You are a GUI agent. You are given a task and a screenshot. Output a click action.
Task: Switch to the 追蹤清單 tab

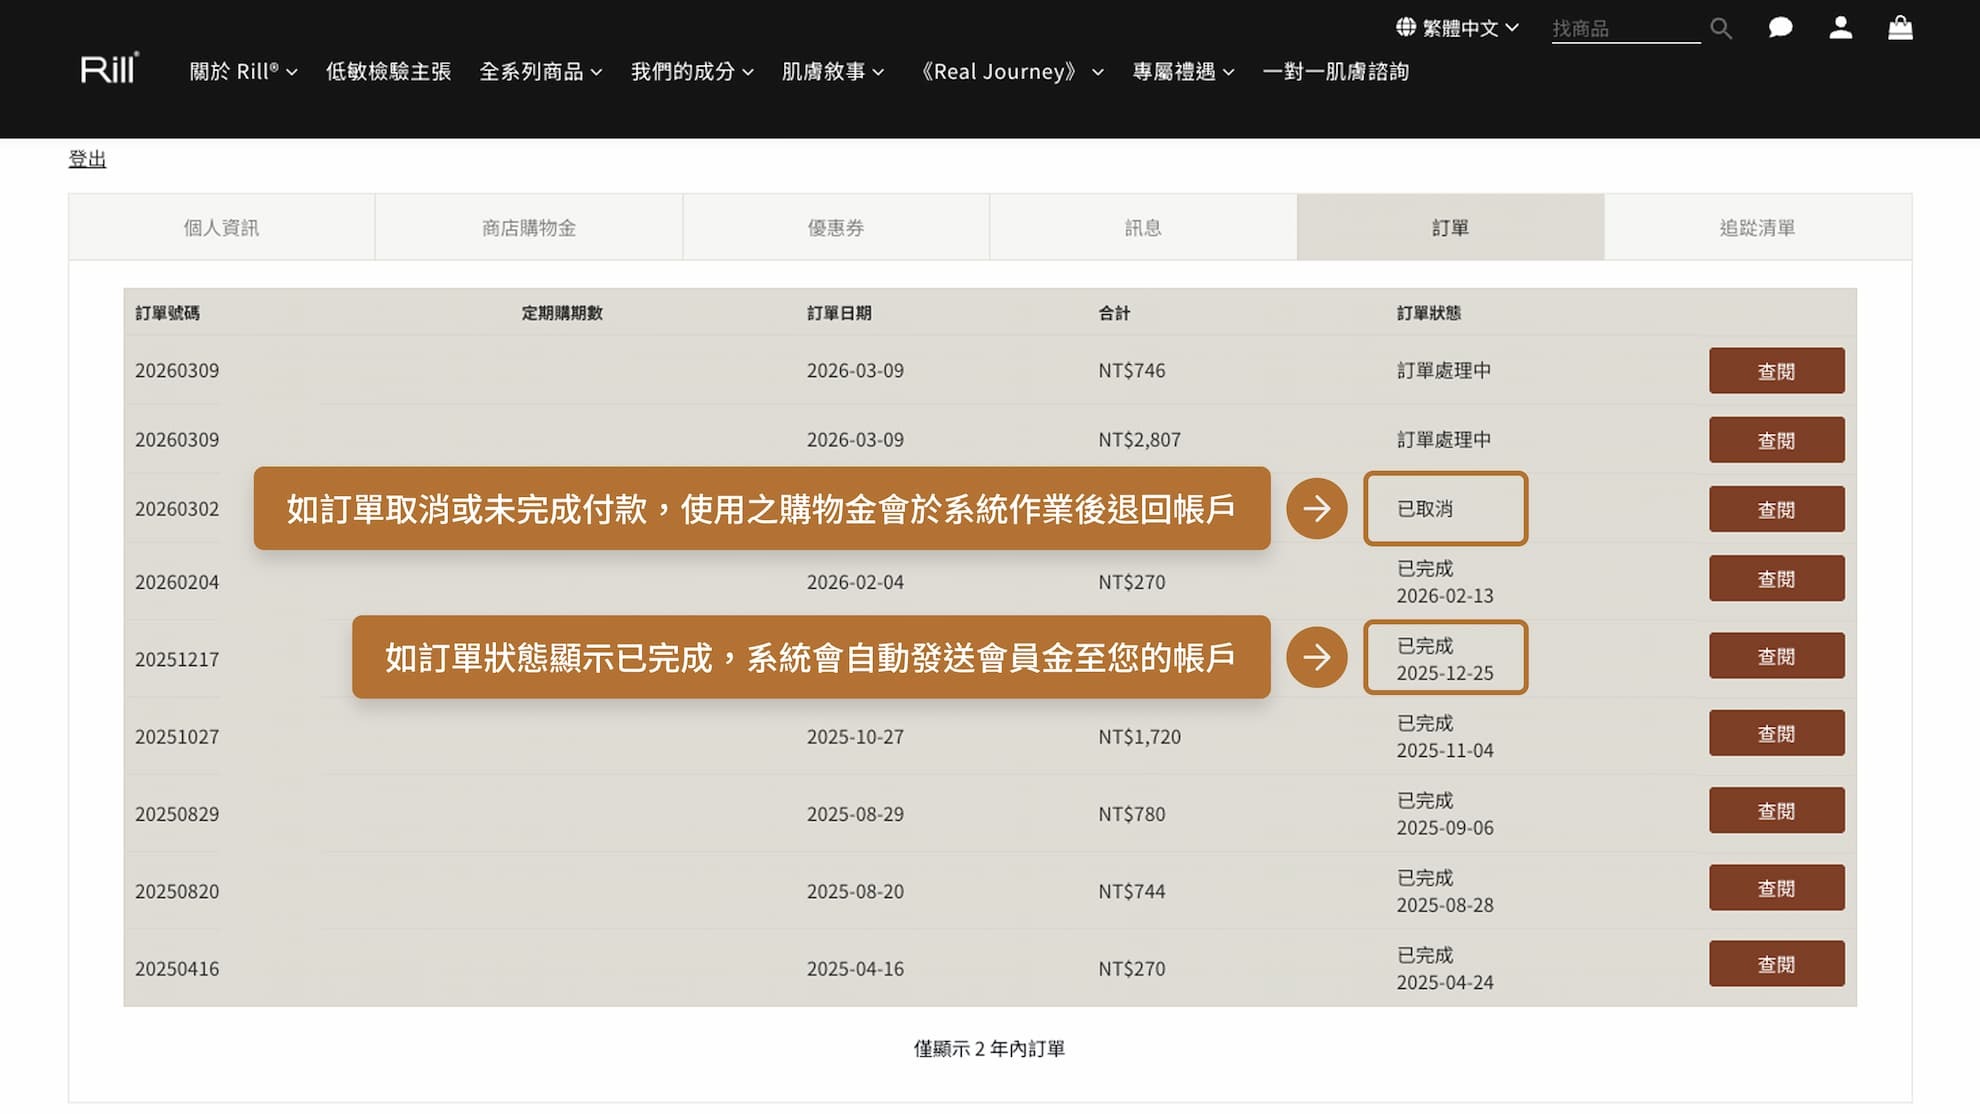pos(1755,227)
